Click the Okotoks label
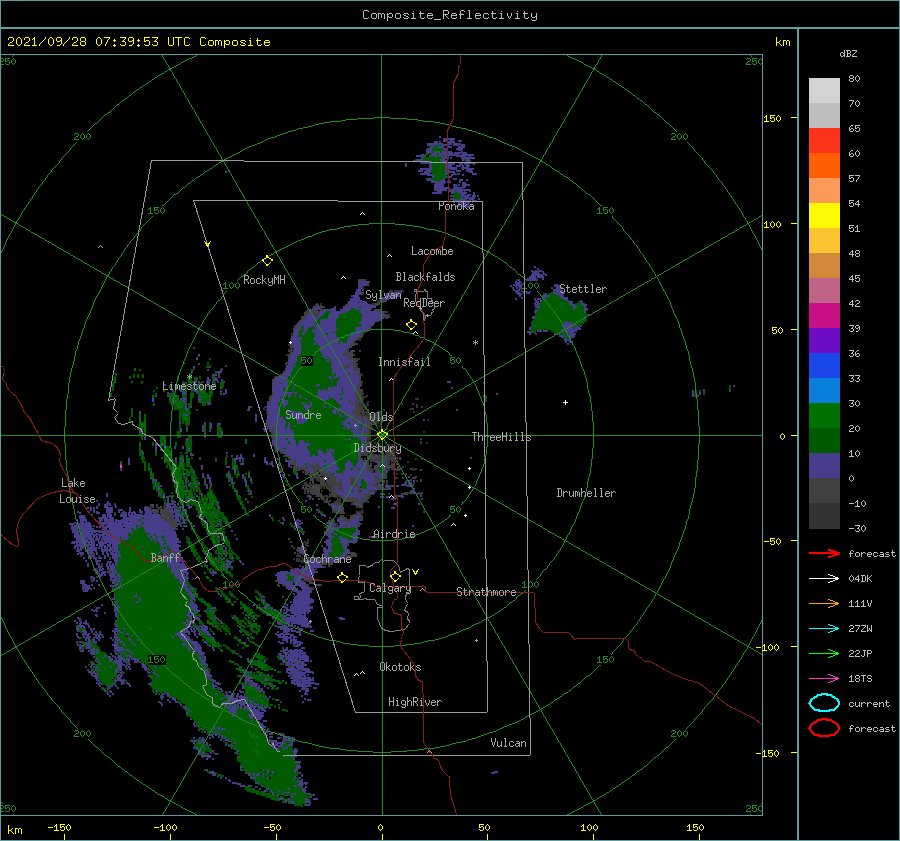 tap(400, 666)
